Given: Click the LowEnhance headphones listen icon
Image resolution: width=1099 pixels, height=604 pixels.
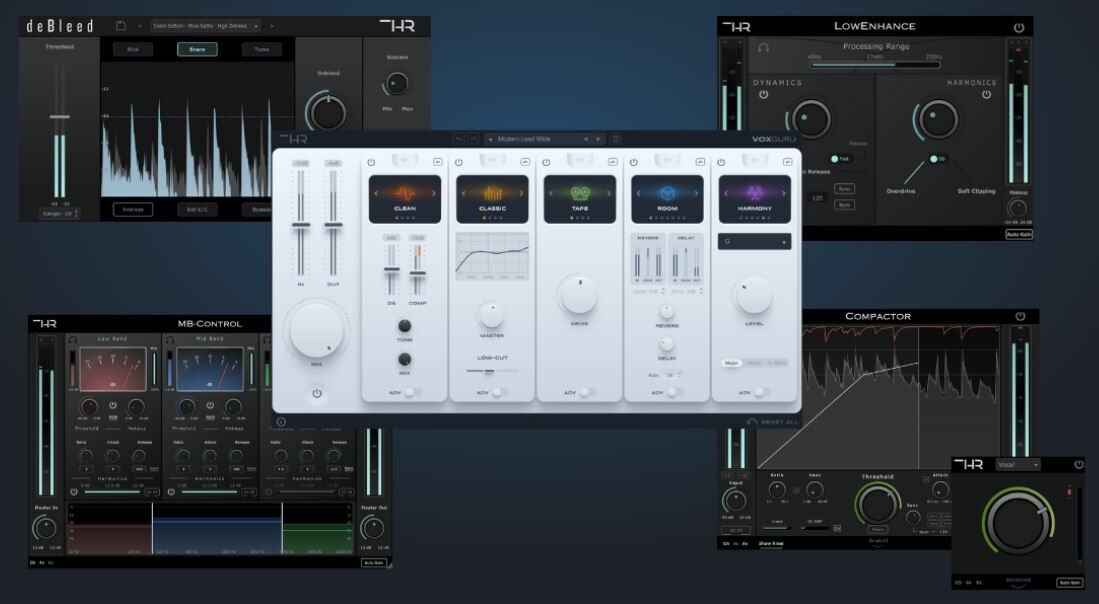Looking at the screenshot, I should point(764,47).
